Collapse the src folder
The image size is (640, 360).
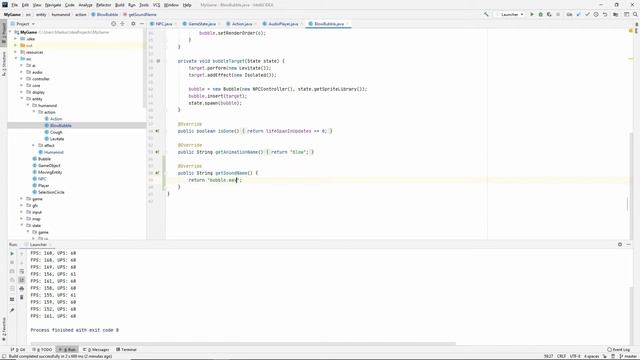pyautogui.click(x=16, y=59)
